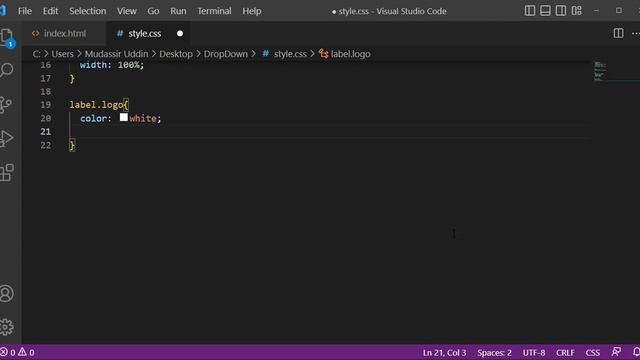This screenshot has height=360, width=640.
Task: Open the Explorer view in activity bar
Action: [7, 38]
